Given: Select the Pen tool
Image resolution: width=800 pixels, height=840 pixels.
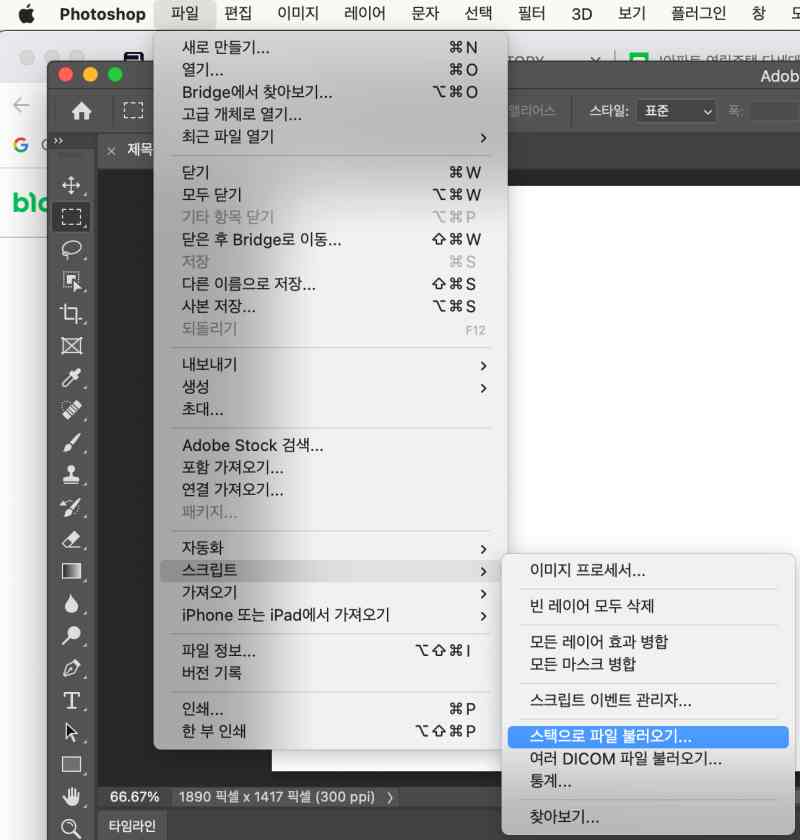Looking at the screenshot, I should tap(71, 668).
